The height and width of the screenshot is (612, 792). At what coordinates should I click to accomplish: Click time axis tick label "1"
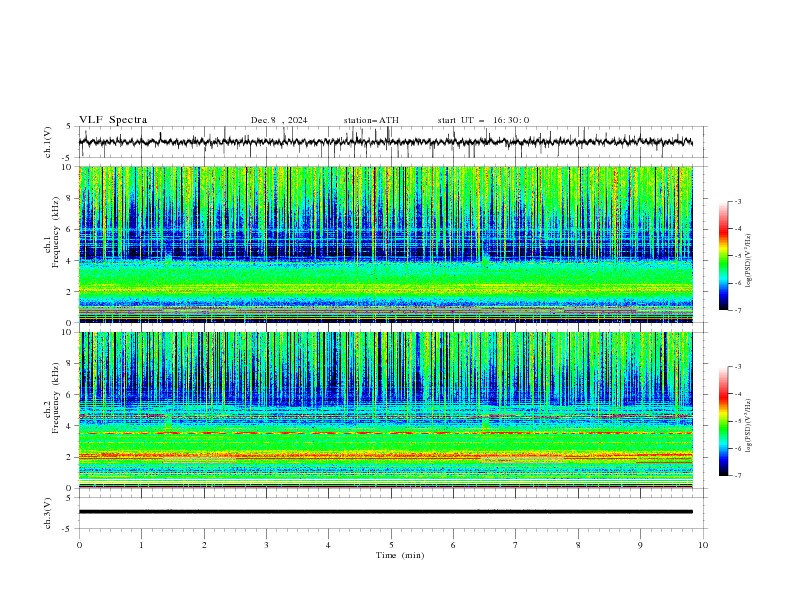[x=141, y=545]
